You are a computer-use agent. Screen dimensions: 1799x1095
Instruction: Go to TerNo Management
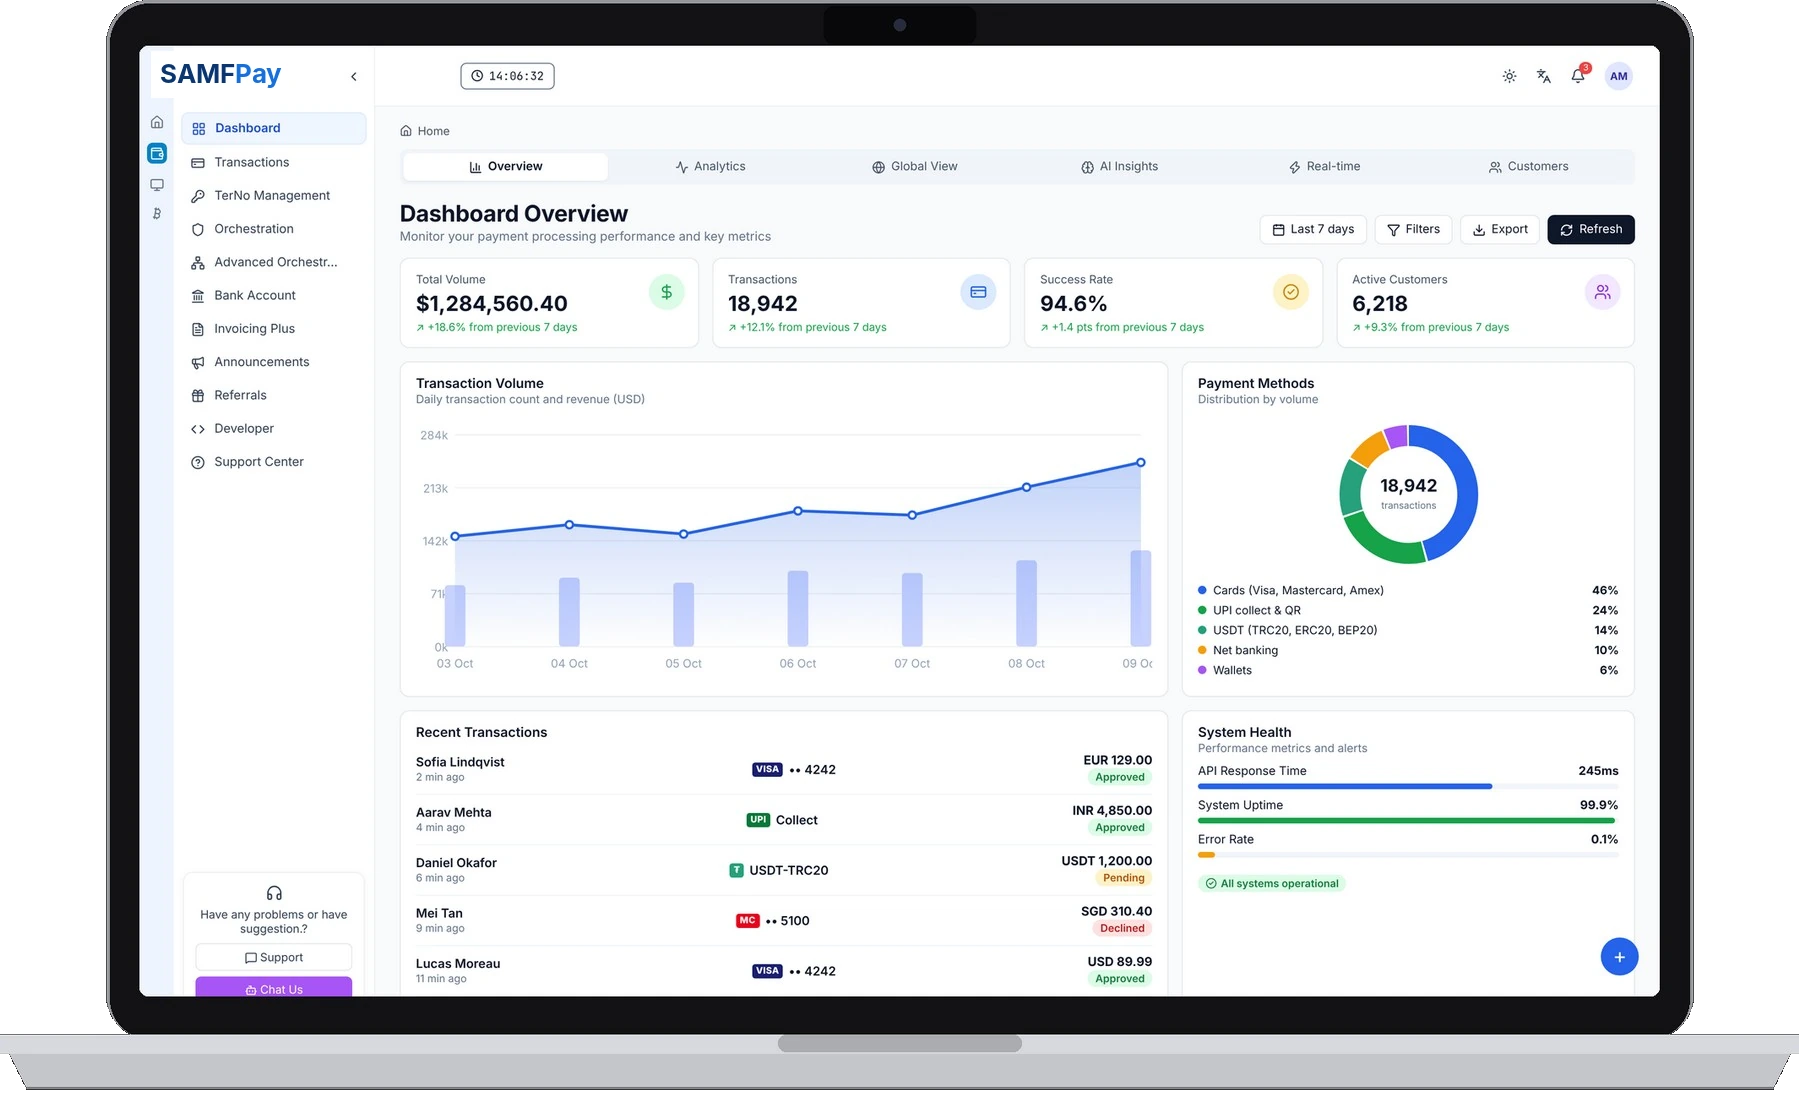tap(274, 195)
